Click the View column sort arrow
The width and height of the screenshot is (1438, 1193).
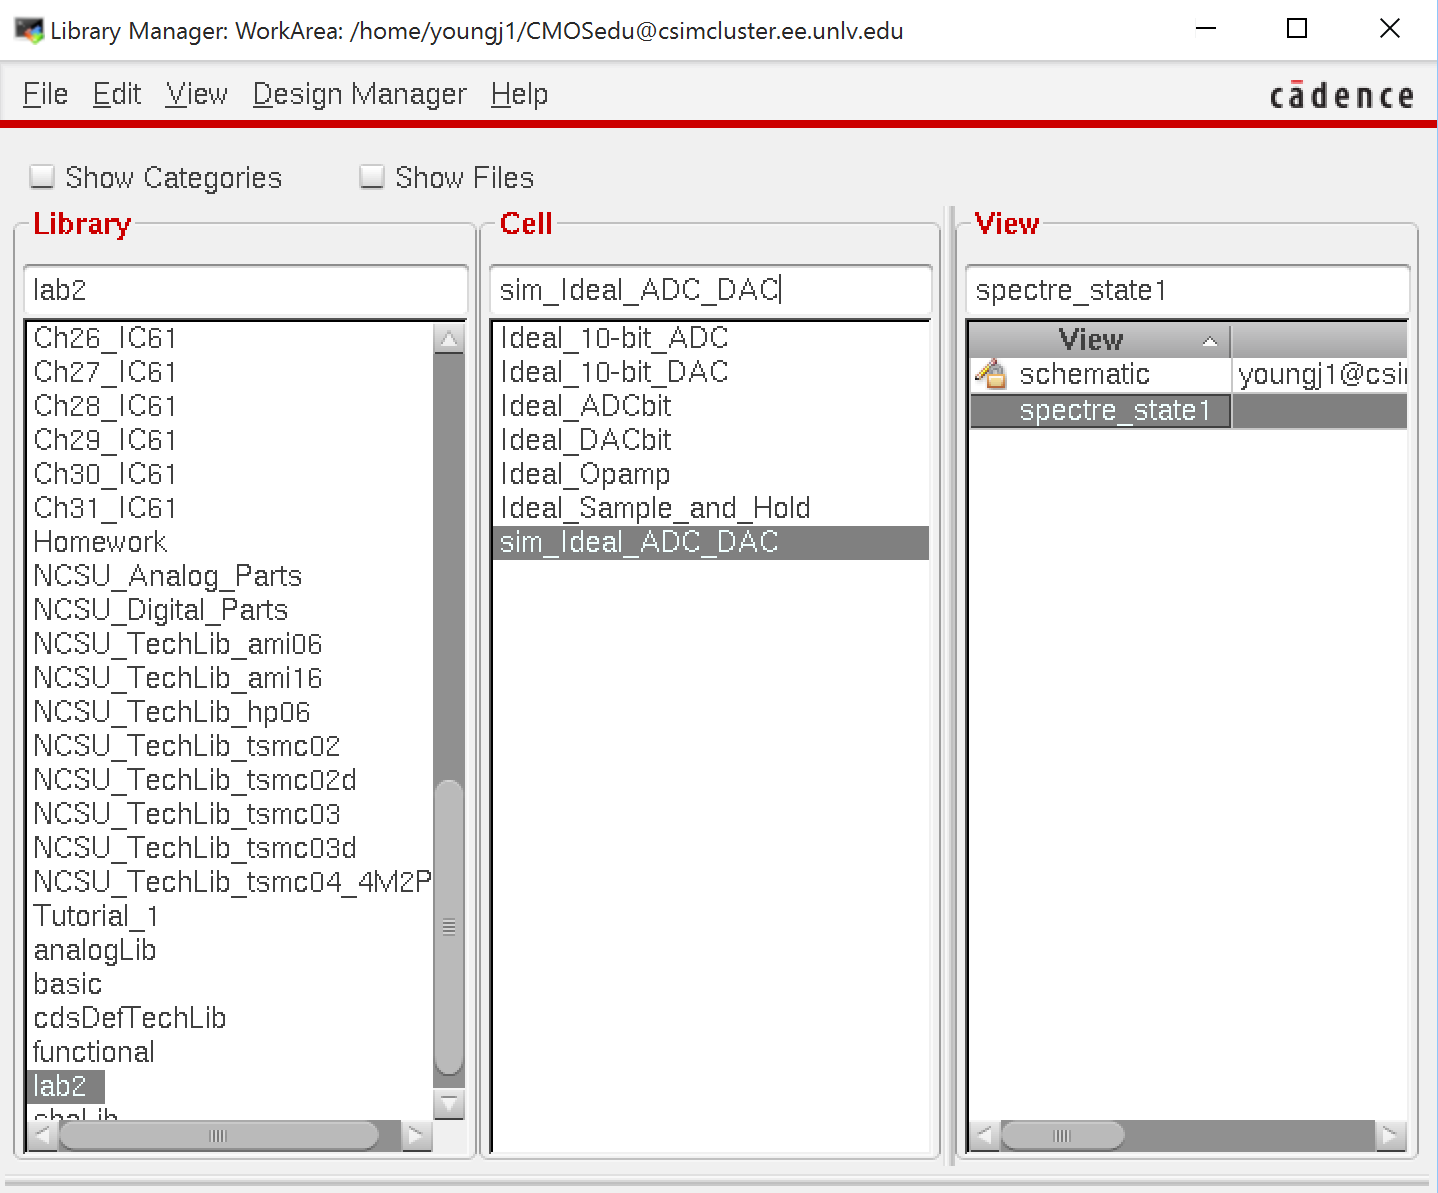(1211, 340)
